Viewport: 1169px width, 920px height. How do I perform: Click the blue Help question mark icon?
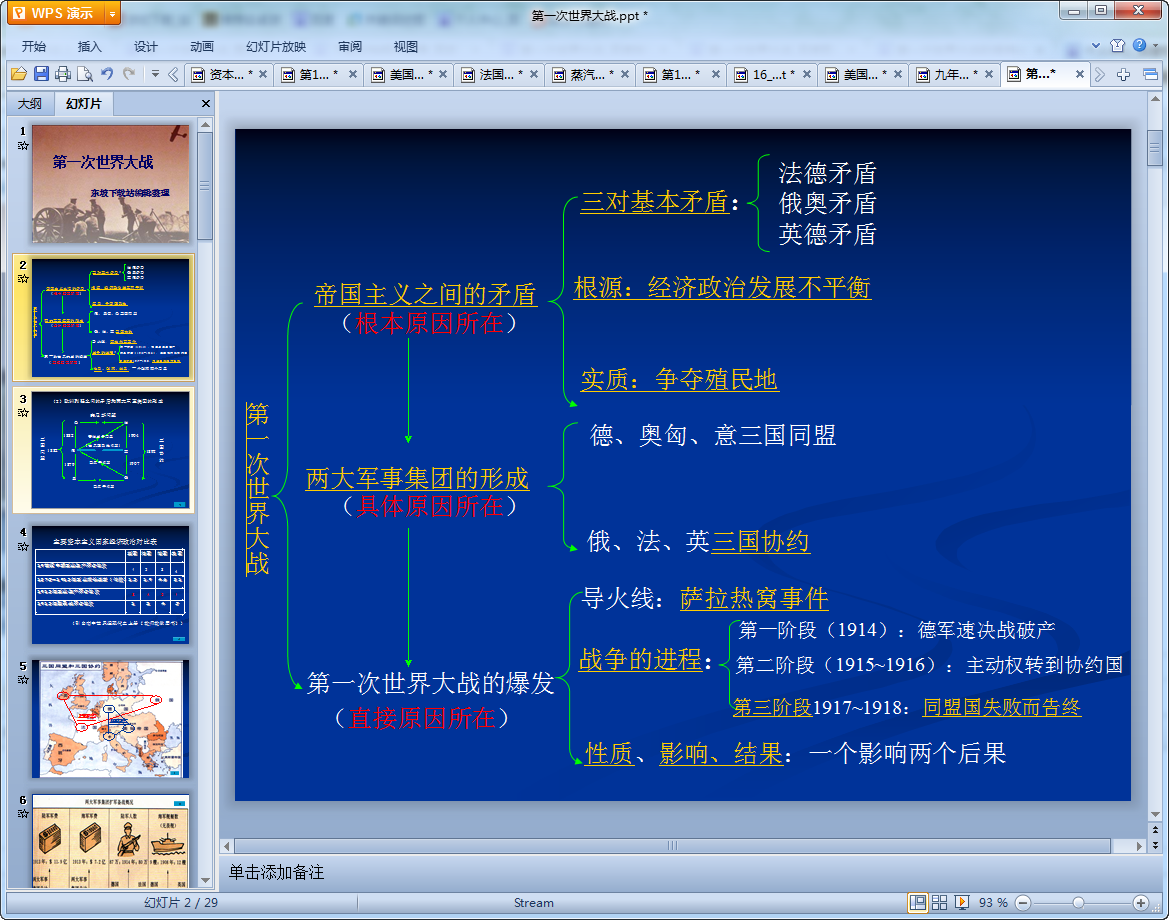[1139, 45]
